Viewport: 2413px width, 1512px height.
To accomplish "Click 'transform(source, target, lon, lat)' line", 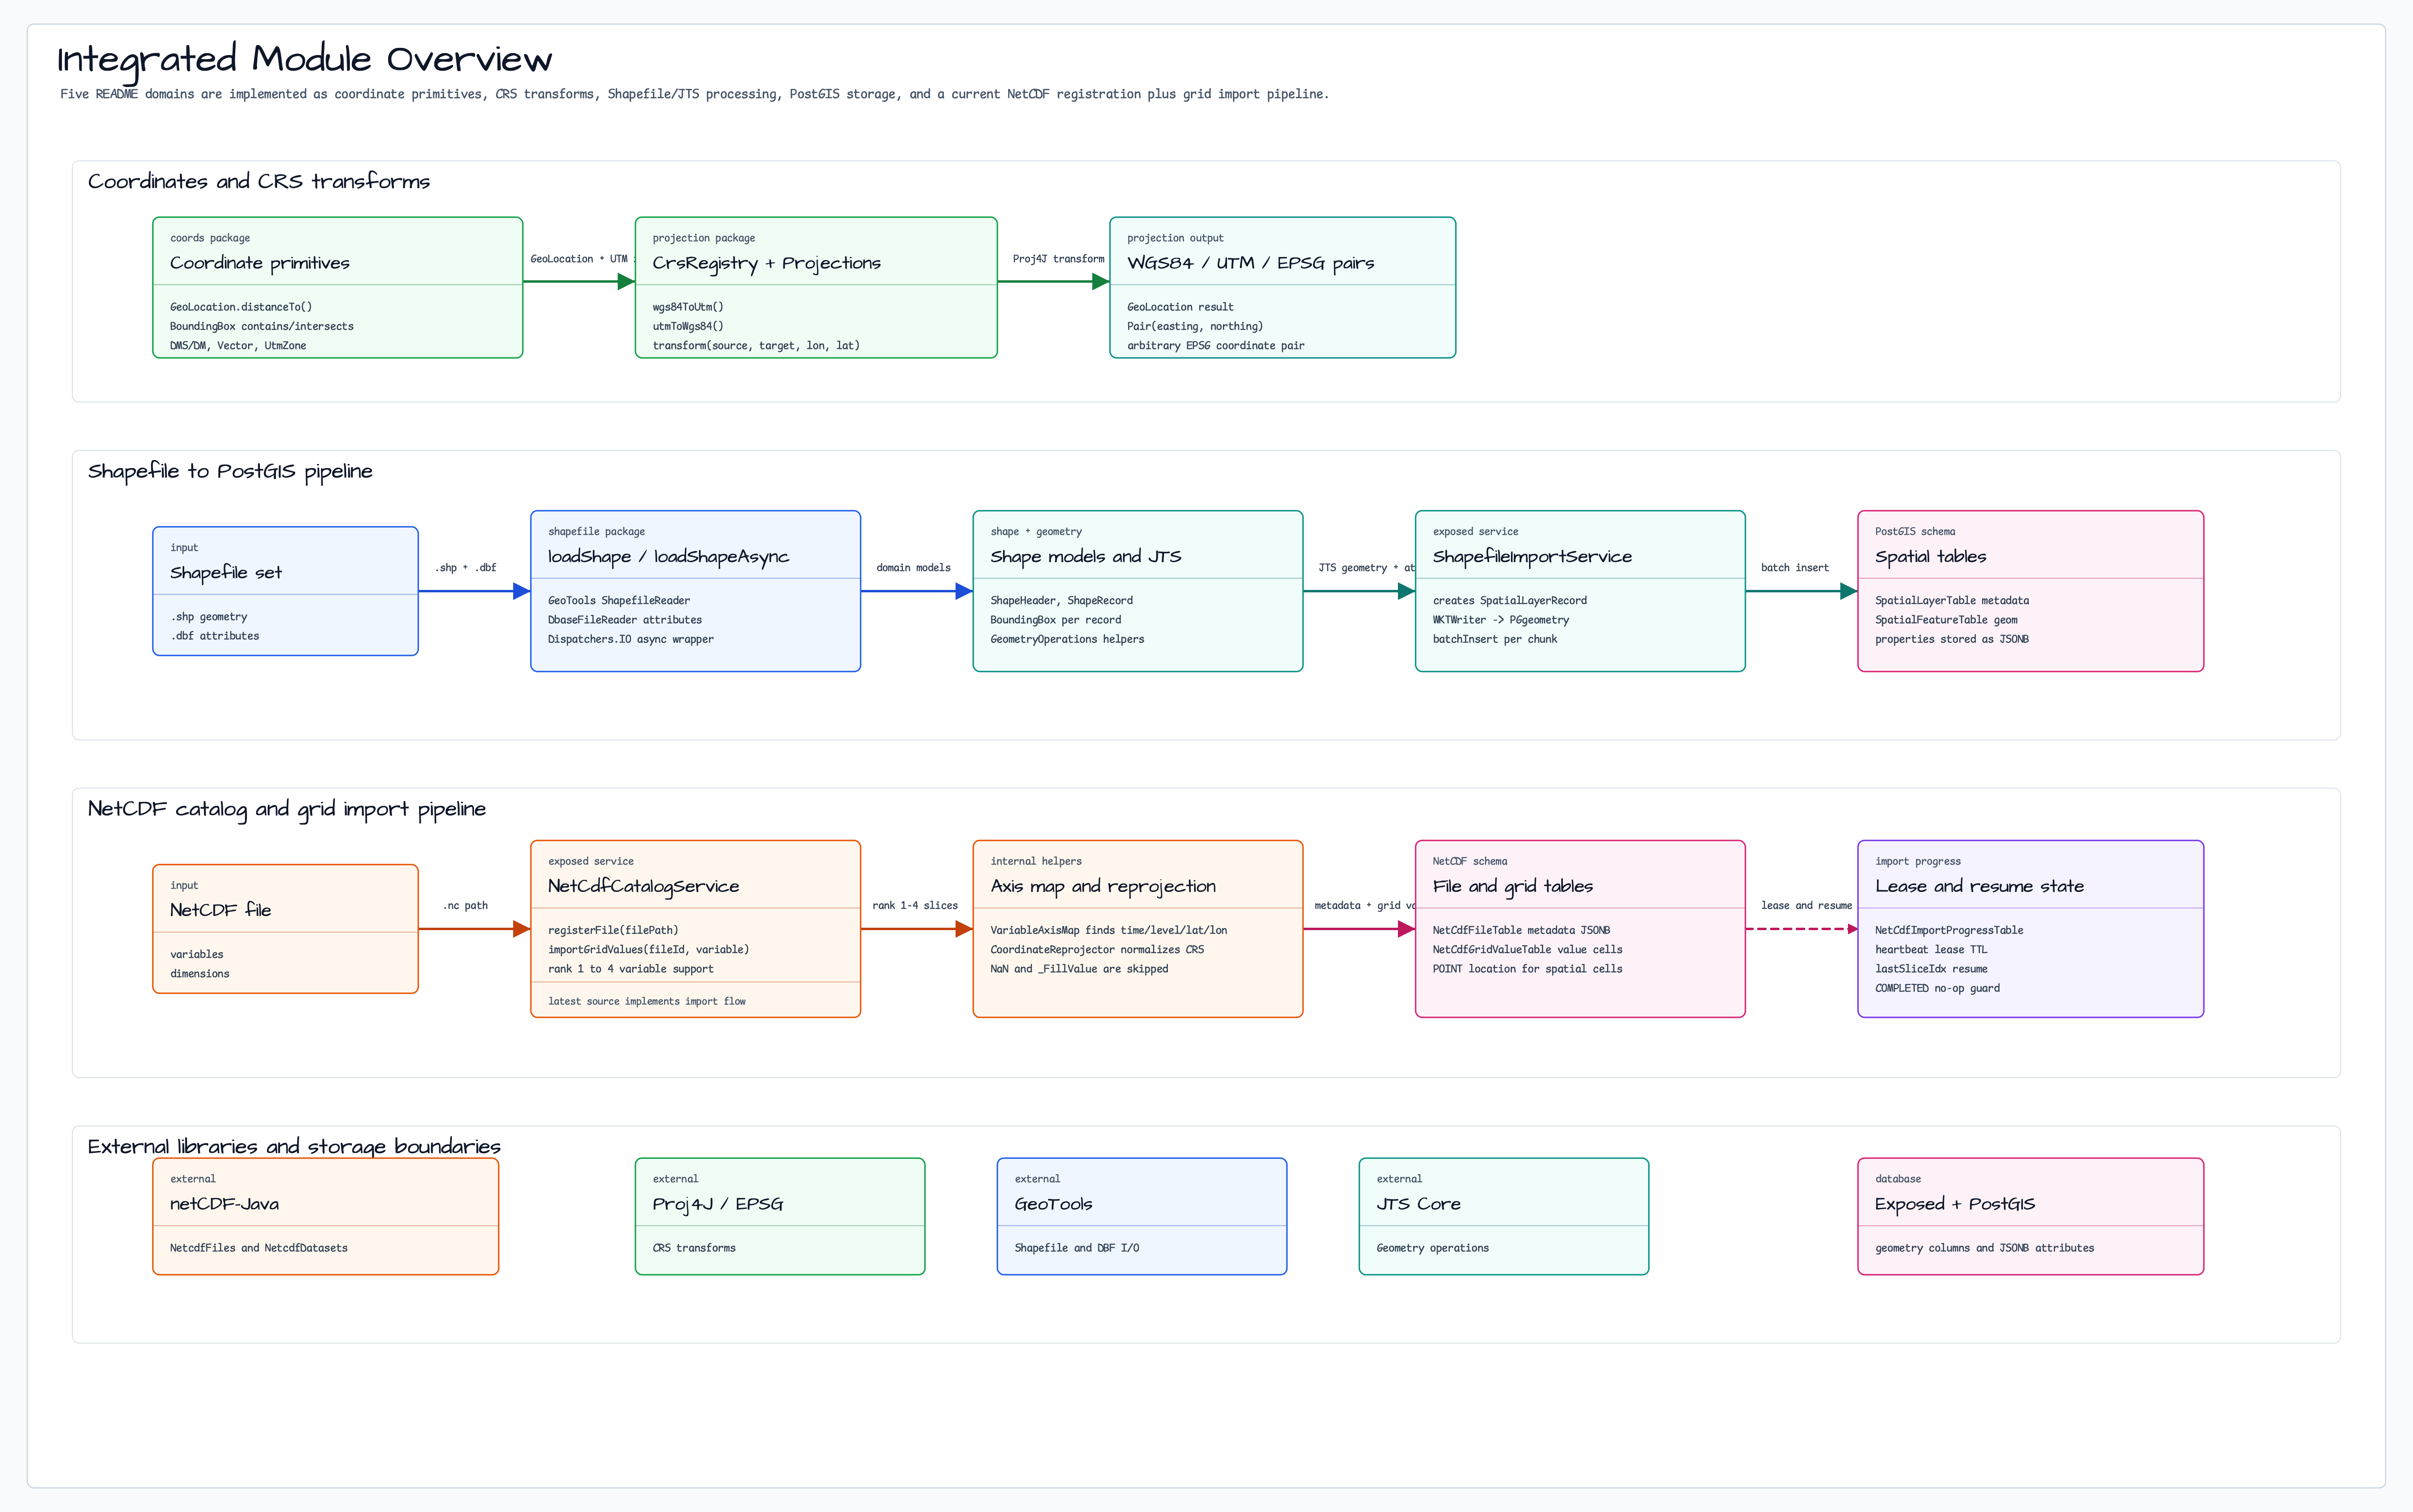I will click(x=756, y=346).
